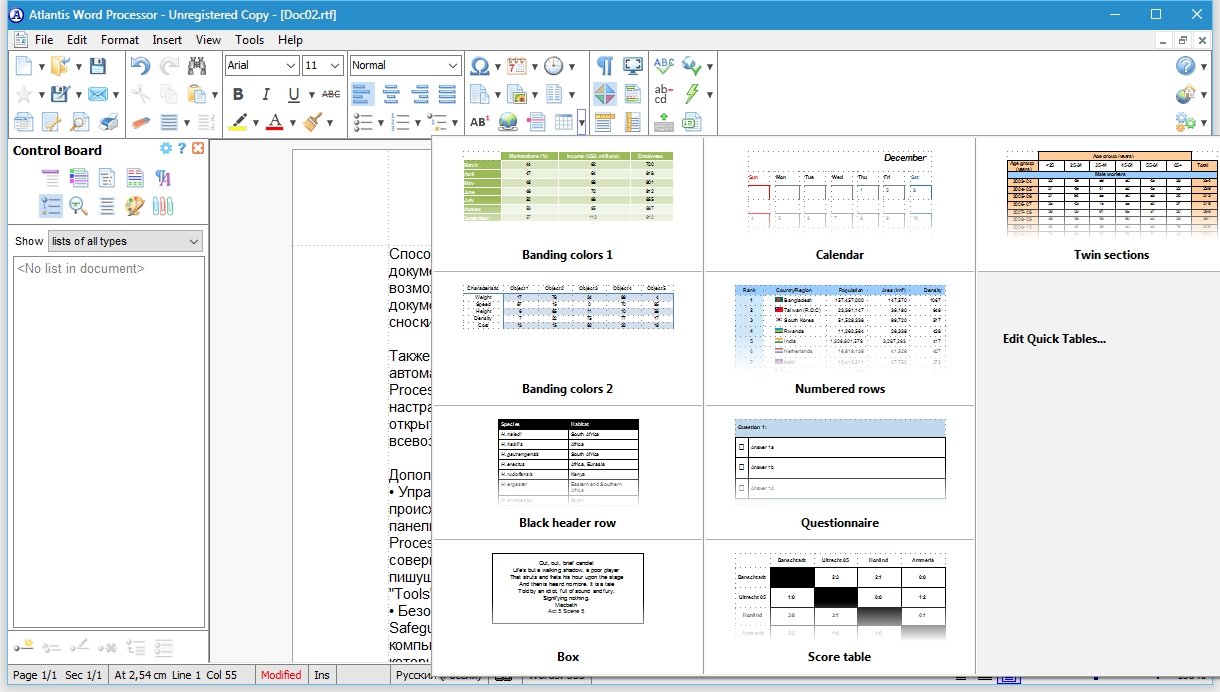Viewport: 1220px width, 692px height.
Task: Open Find with the binoculars icon
Action: (x=197, y=66)
